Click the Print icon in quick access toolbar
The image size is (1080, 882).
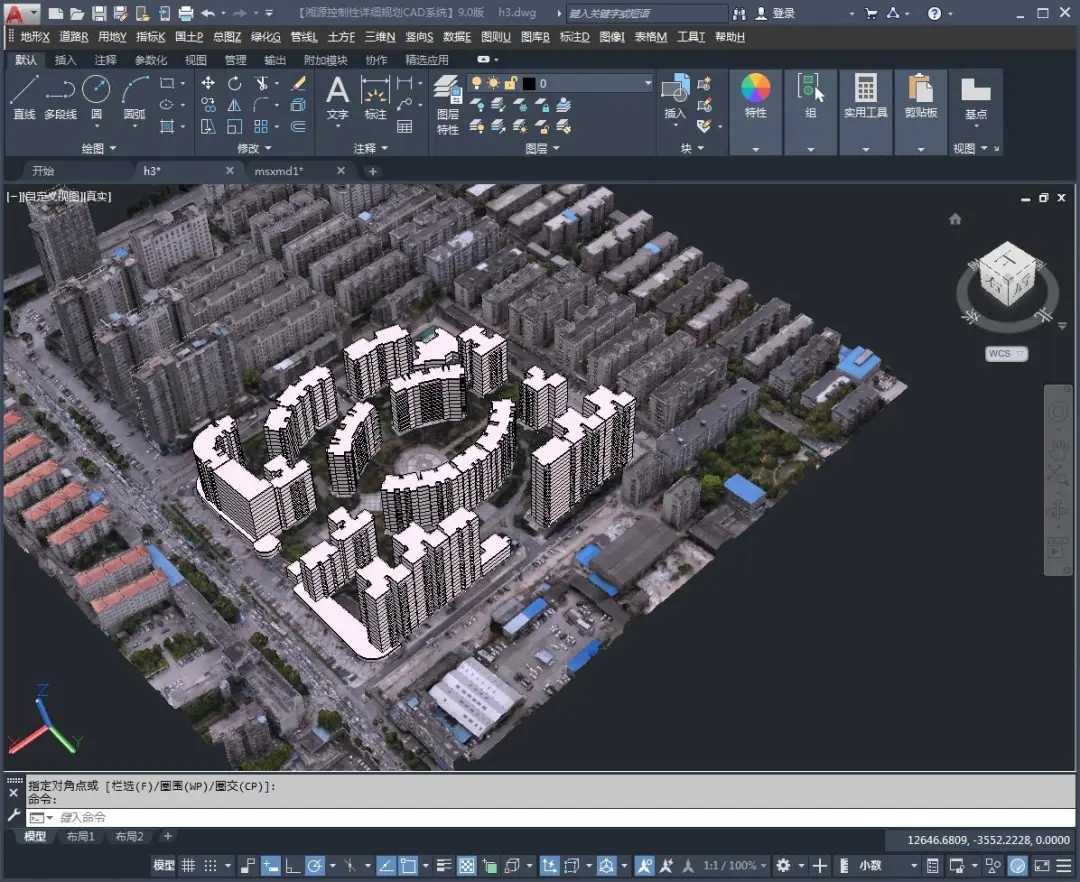186,13
